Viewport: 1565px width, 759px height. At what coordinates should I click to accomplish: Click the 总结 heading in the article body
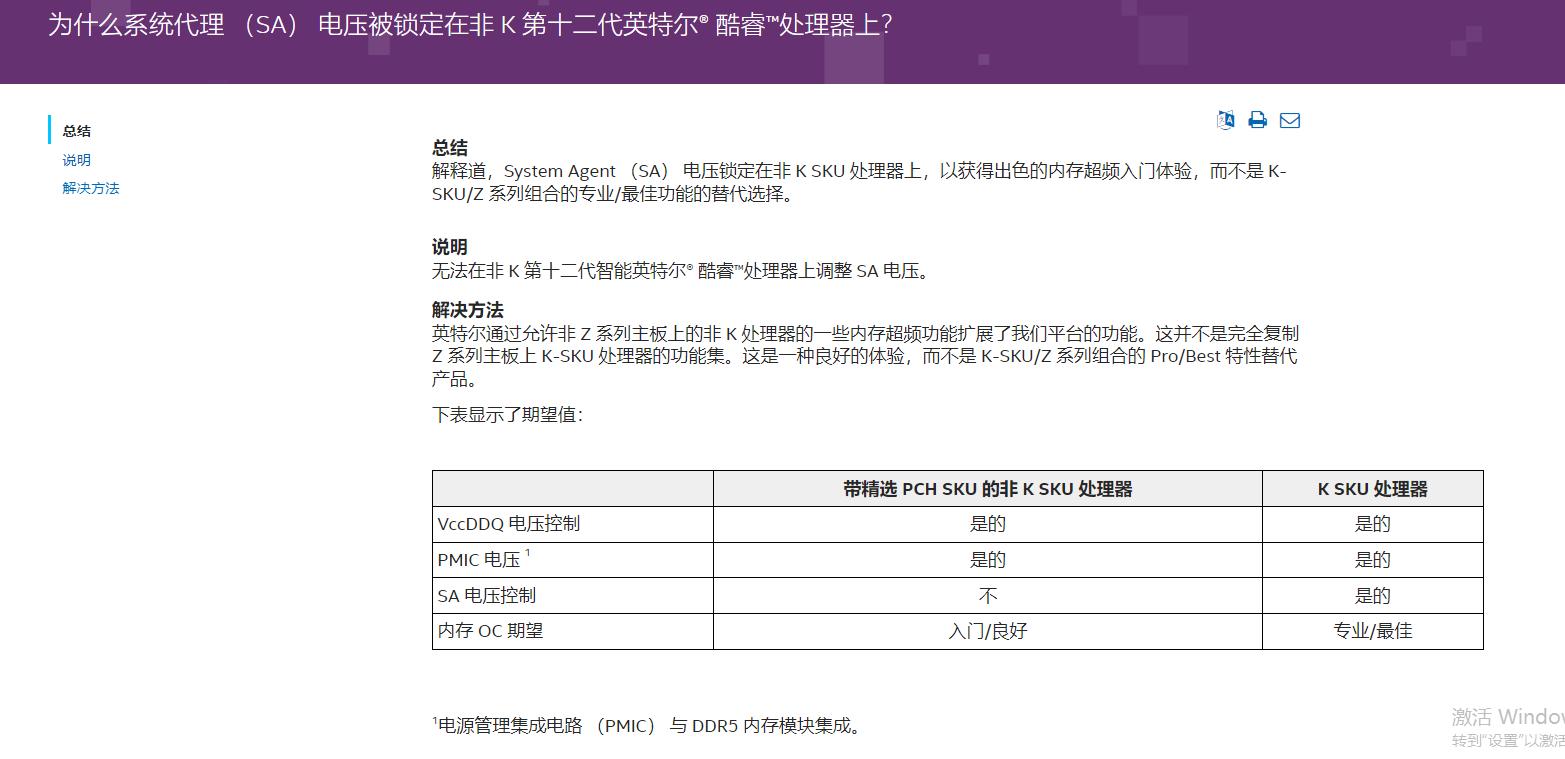(x=449, y=148)
